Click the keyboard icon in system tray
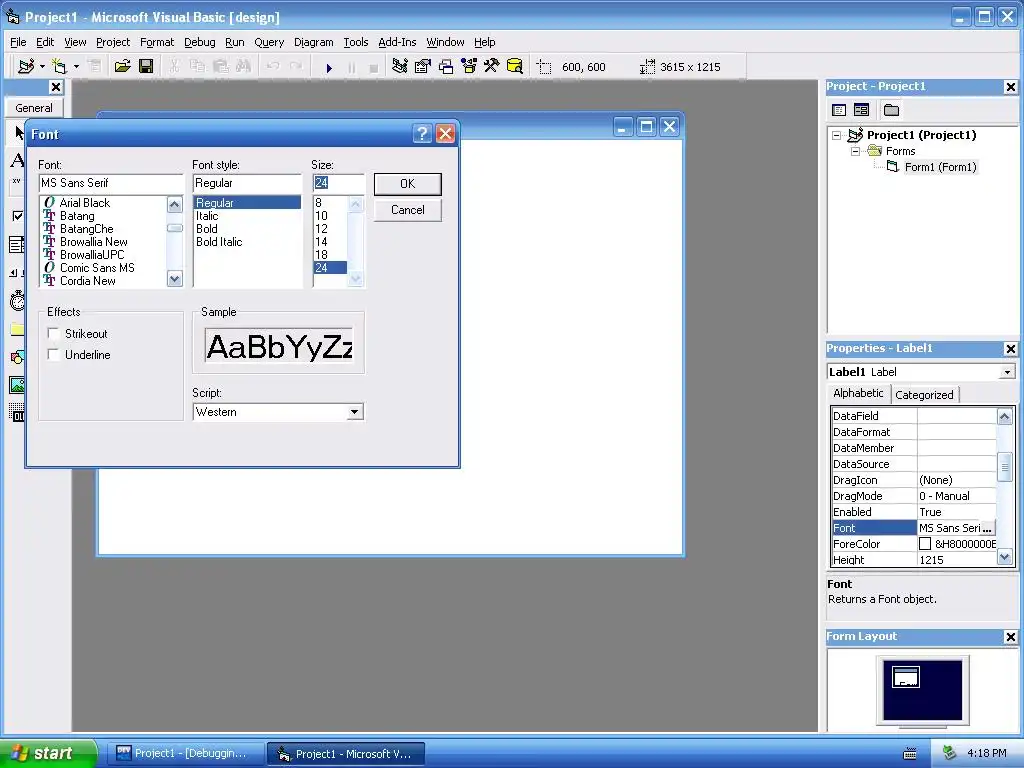 pyautogui.click(x=910, y=754)
